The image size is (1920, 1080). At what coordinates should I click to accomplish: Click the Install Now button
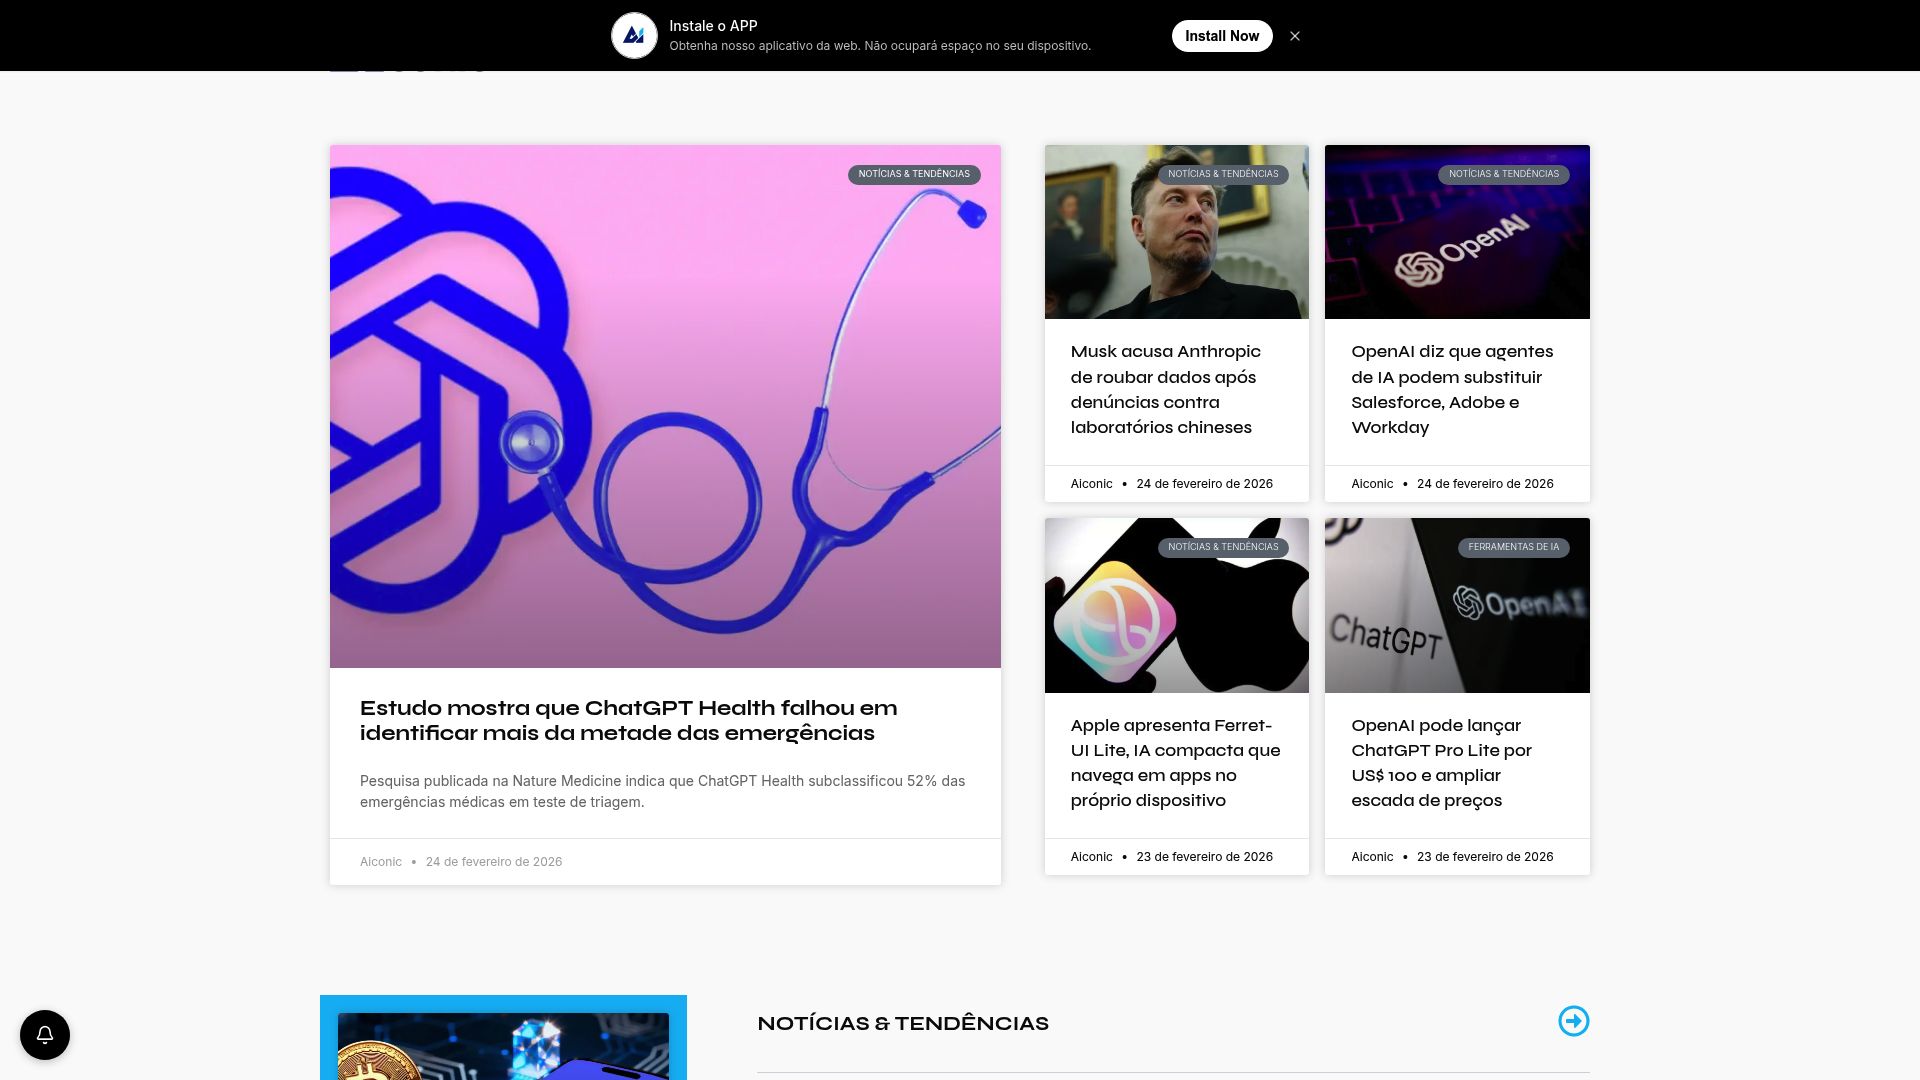[1221, 36]
